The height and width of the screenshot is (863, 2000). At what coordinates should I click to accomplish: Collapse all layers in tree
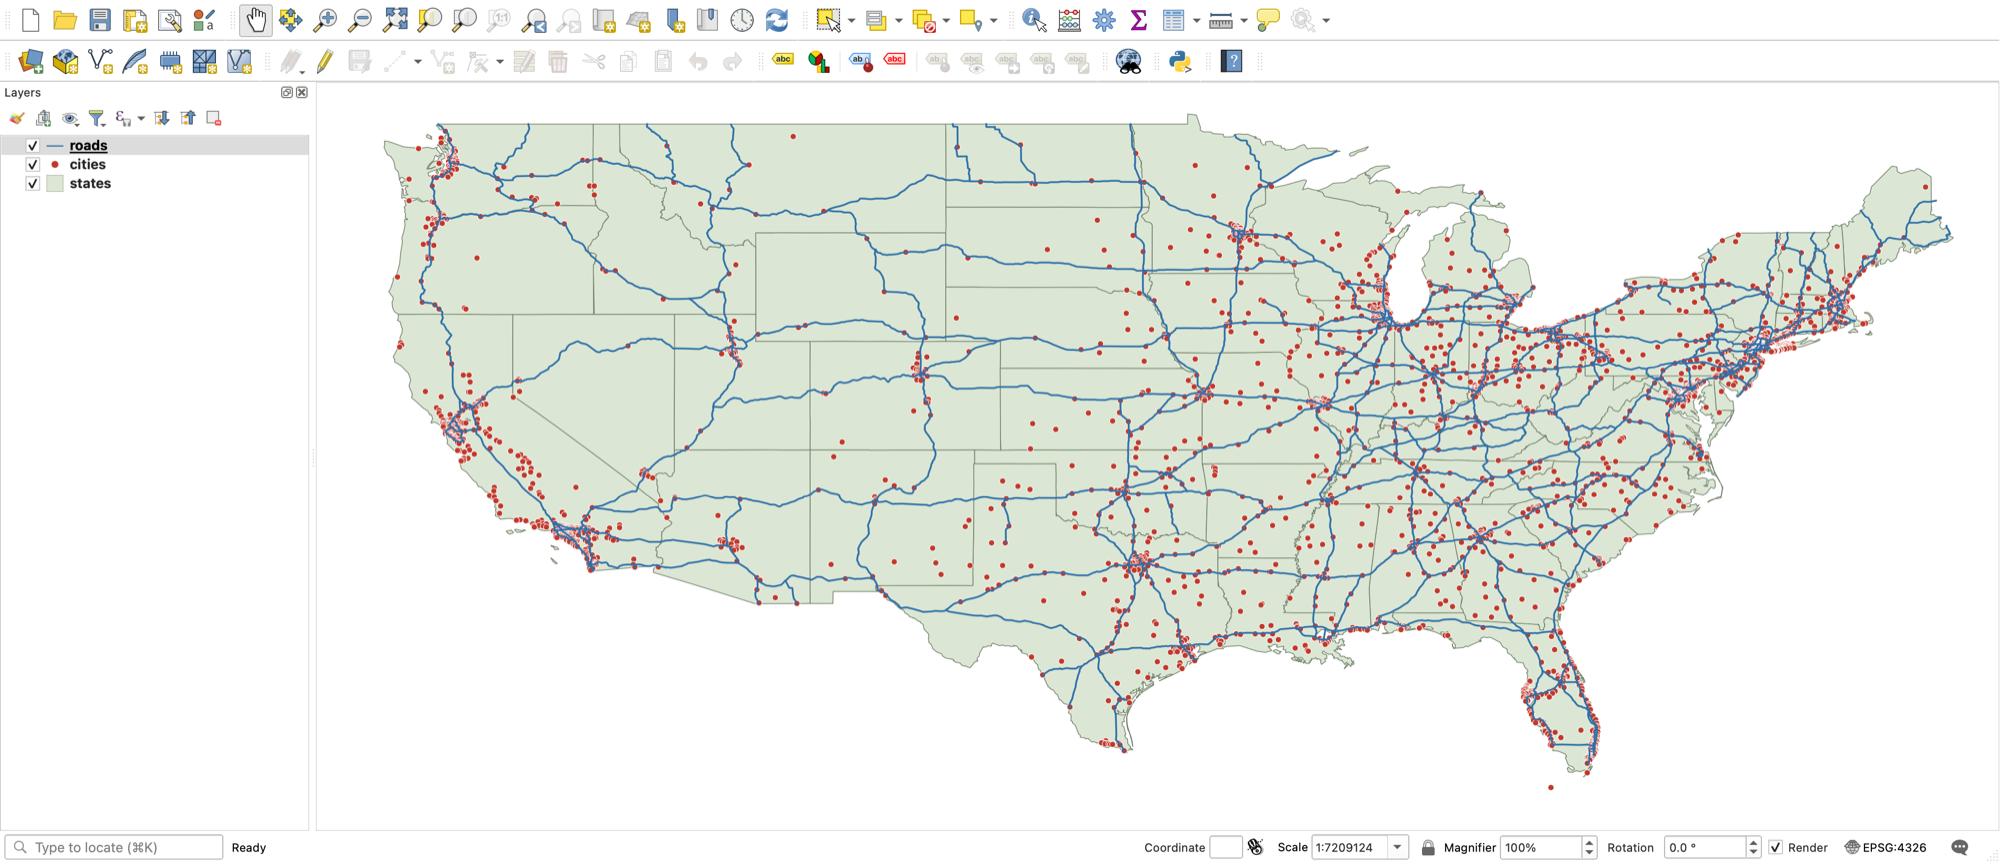coord(188,118)
